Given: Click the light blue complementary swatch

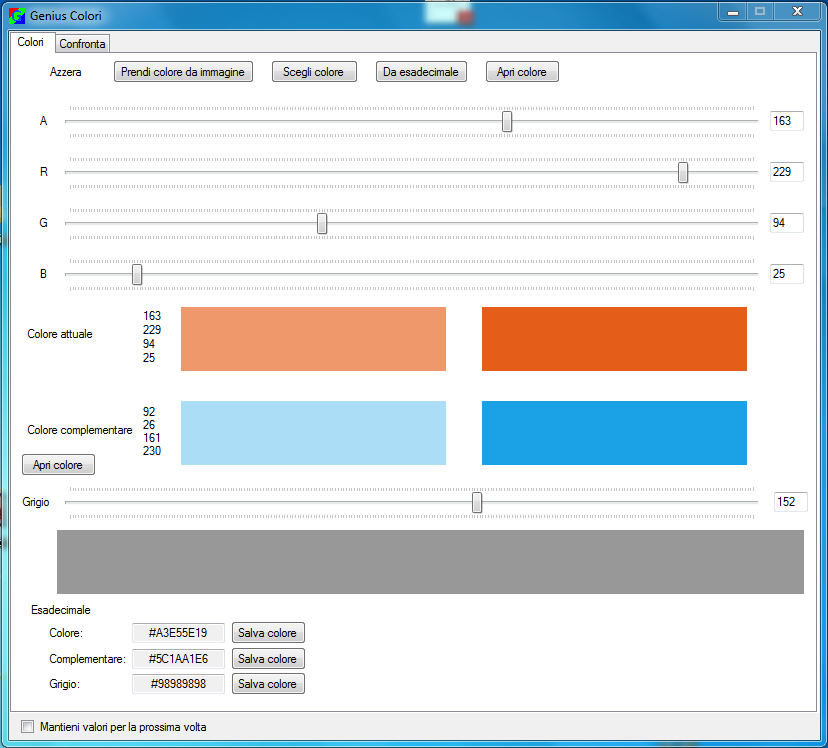Looking at the screenshot, I should 313,433.
